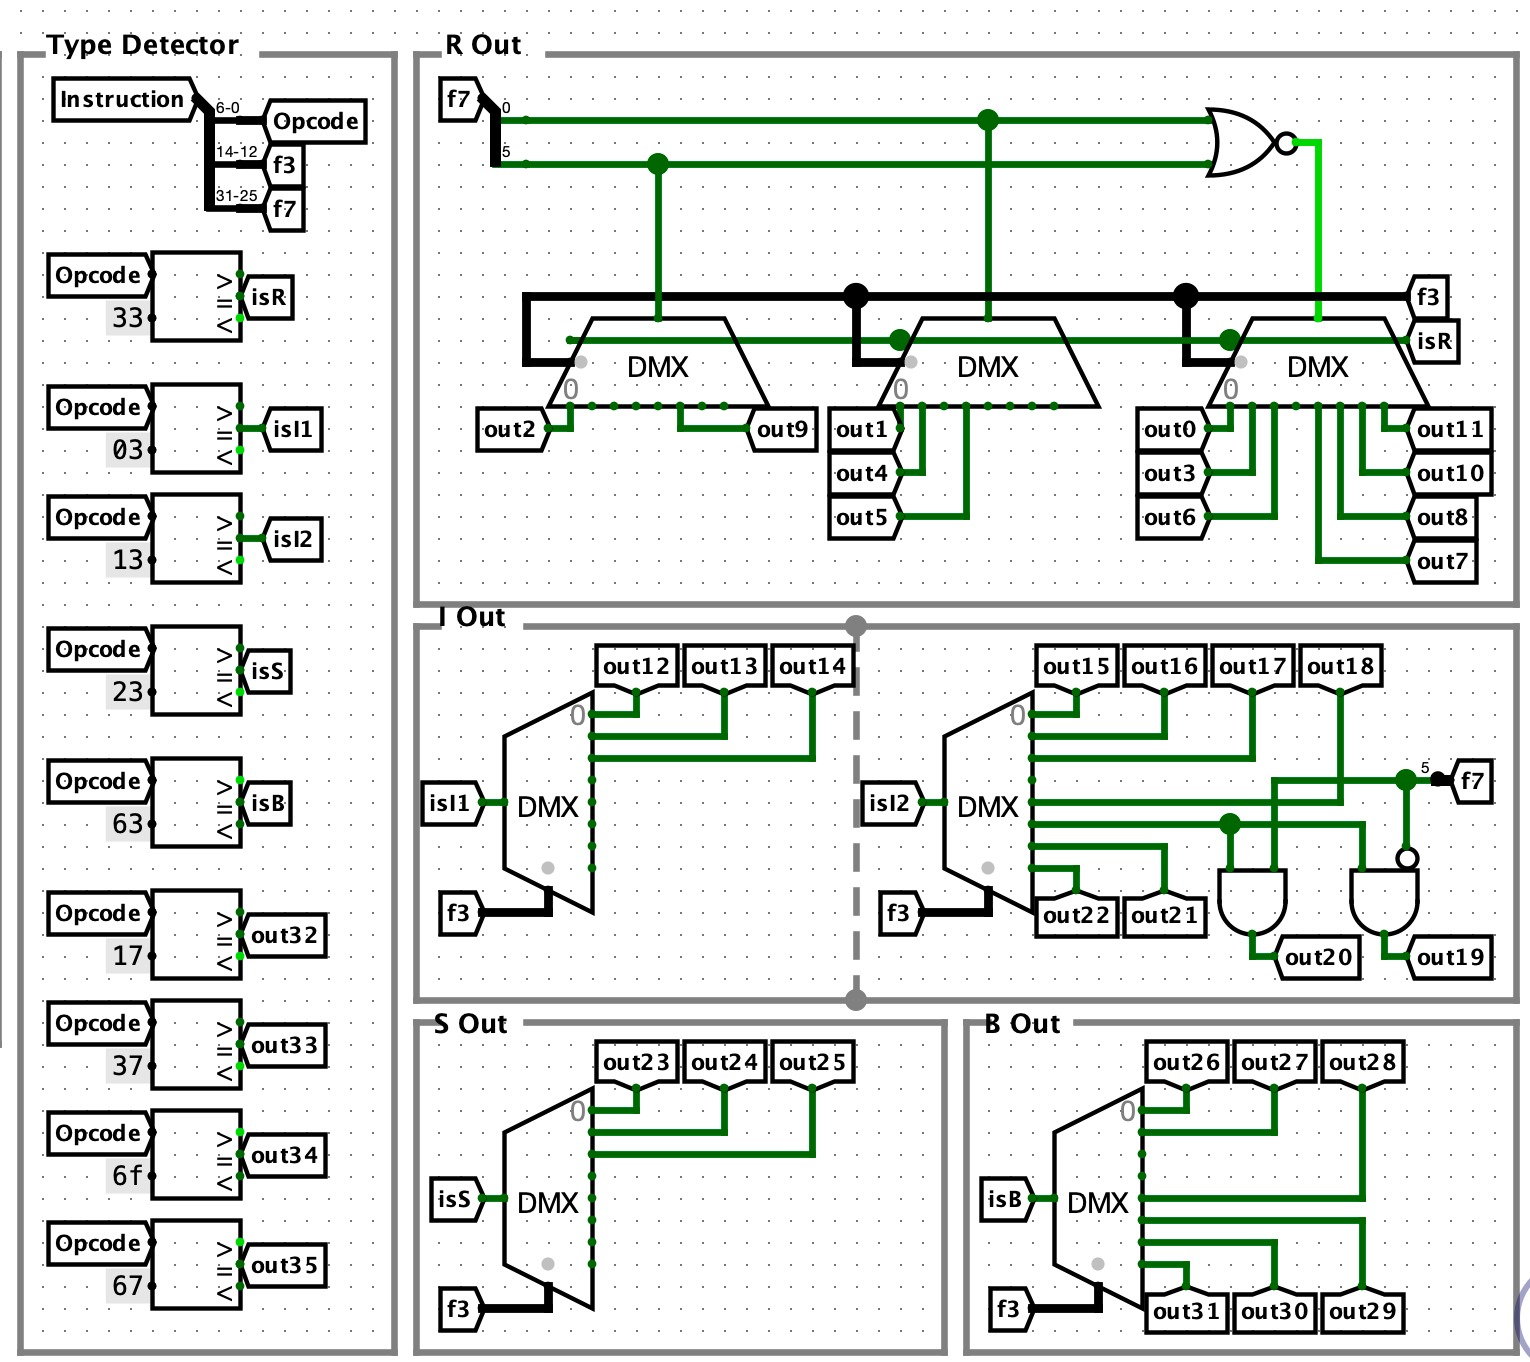Screen dimensions: 1530x1362
Task: Select the comparator outputting isS
Action: pos(197,671)
